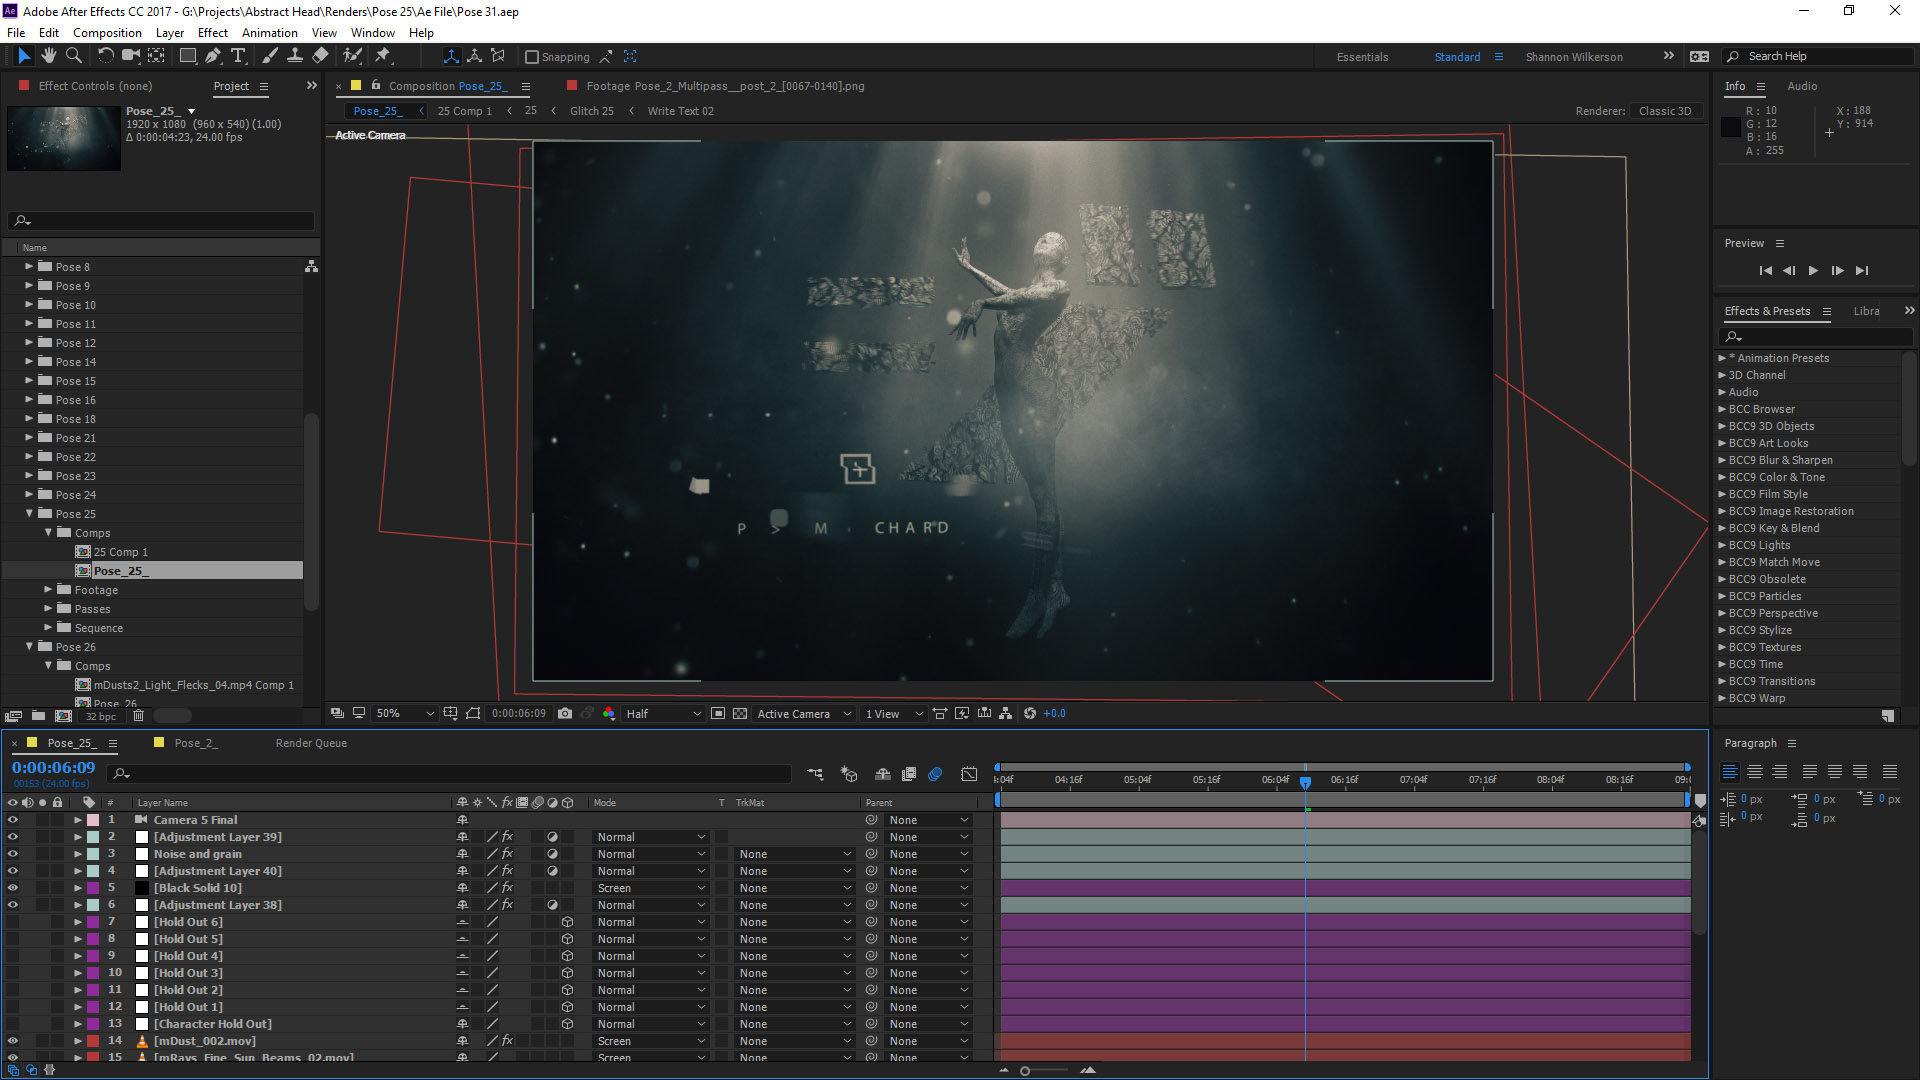Open the Composition menu
Image resolution: width=1920 pixels, height=1080 pixels.
tap(107, 32)
